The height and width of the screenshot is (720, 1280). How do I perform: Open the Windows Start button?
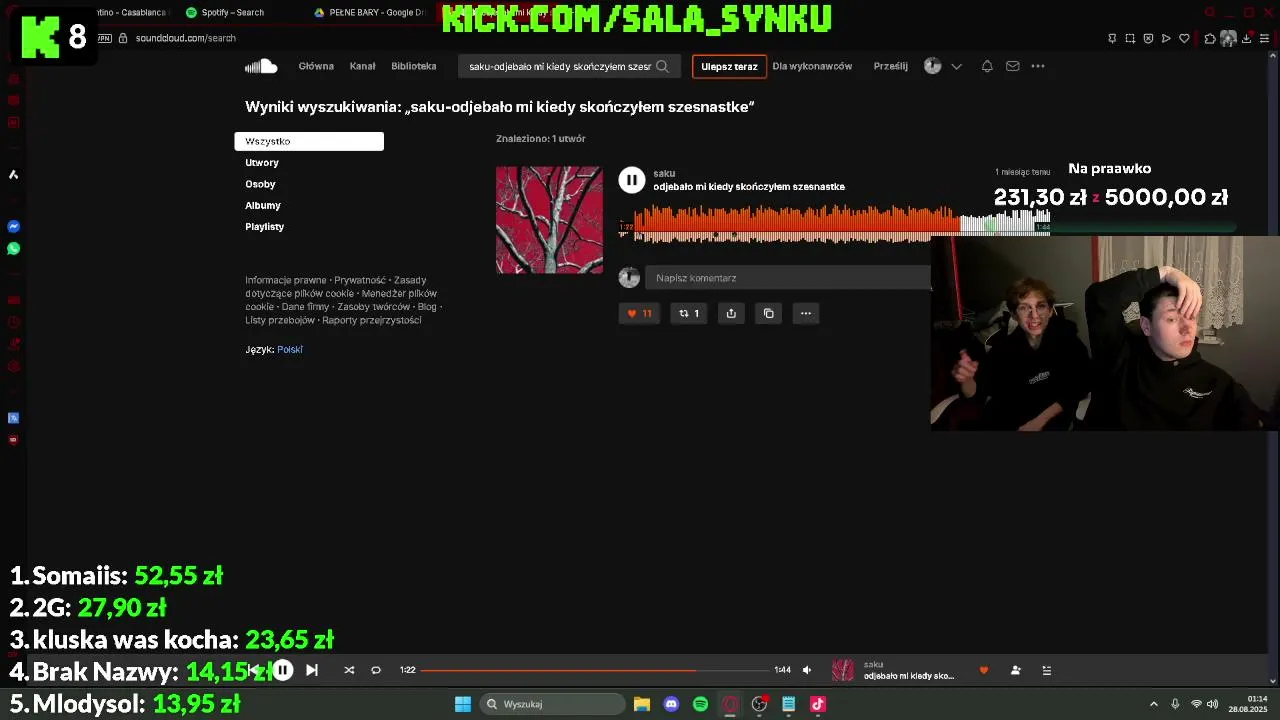coord(463,704)
